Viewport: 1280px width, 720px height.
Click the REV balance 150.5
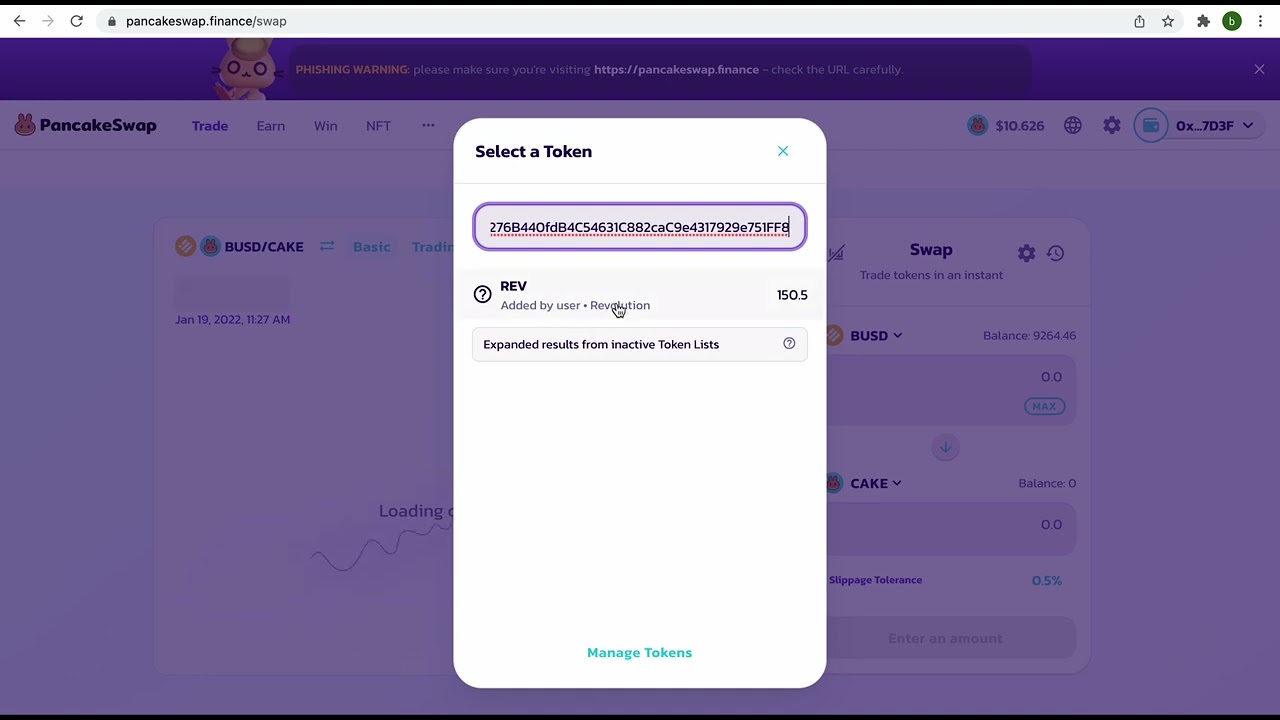792,295
